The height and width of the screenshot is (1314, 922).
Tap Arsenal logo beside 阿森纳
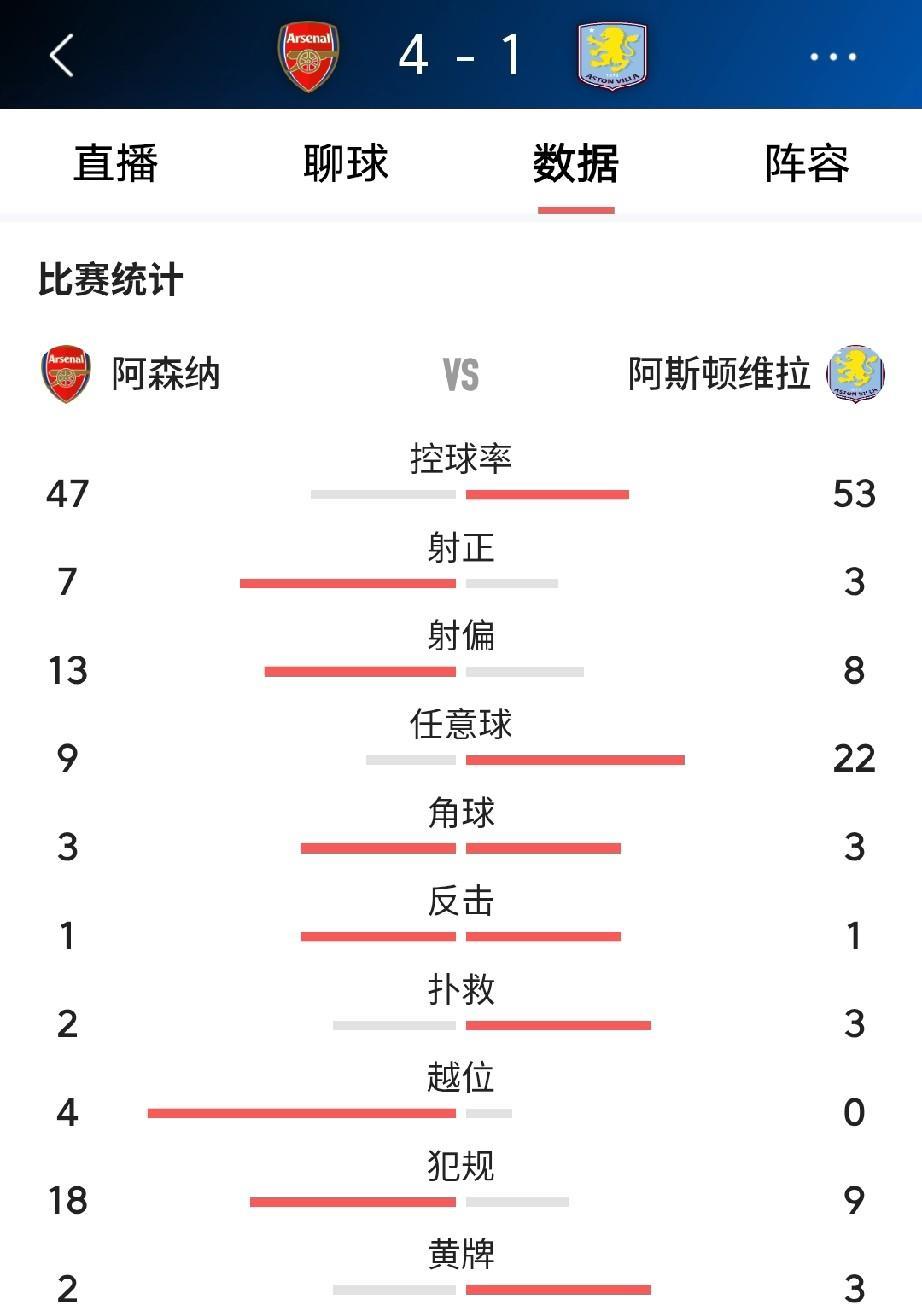click(x=67, y=374)
